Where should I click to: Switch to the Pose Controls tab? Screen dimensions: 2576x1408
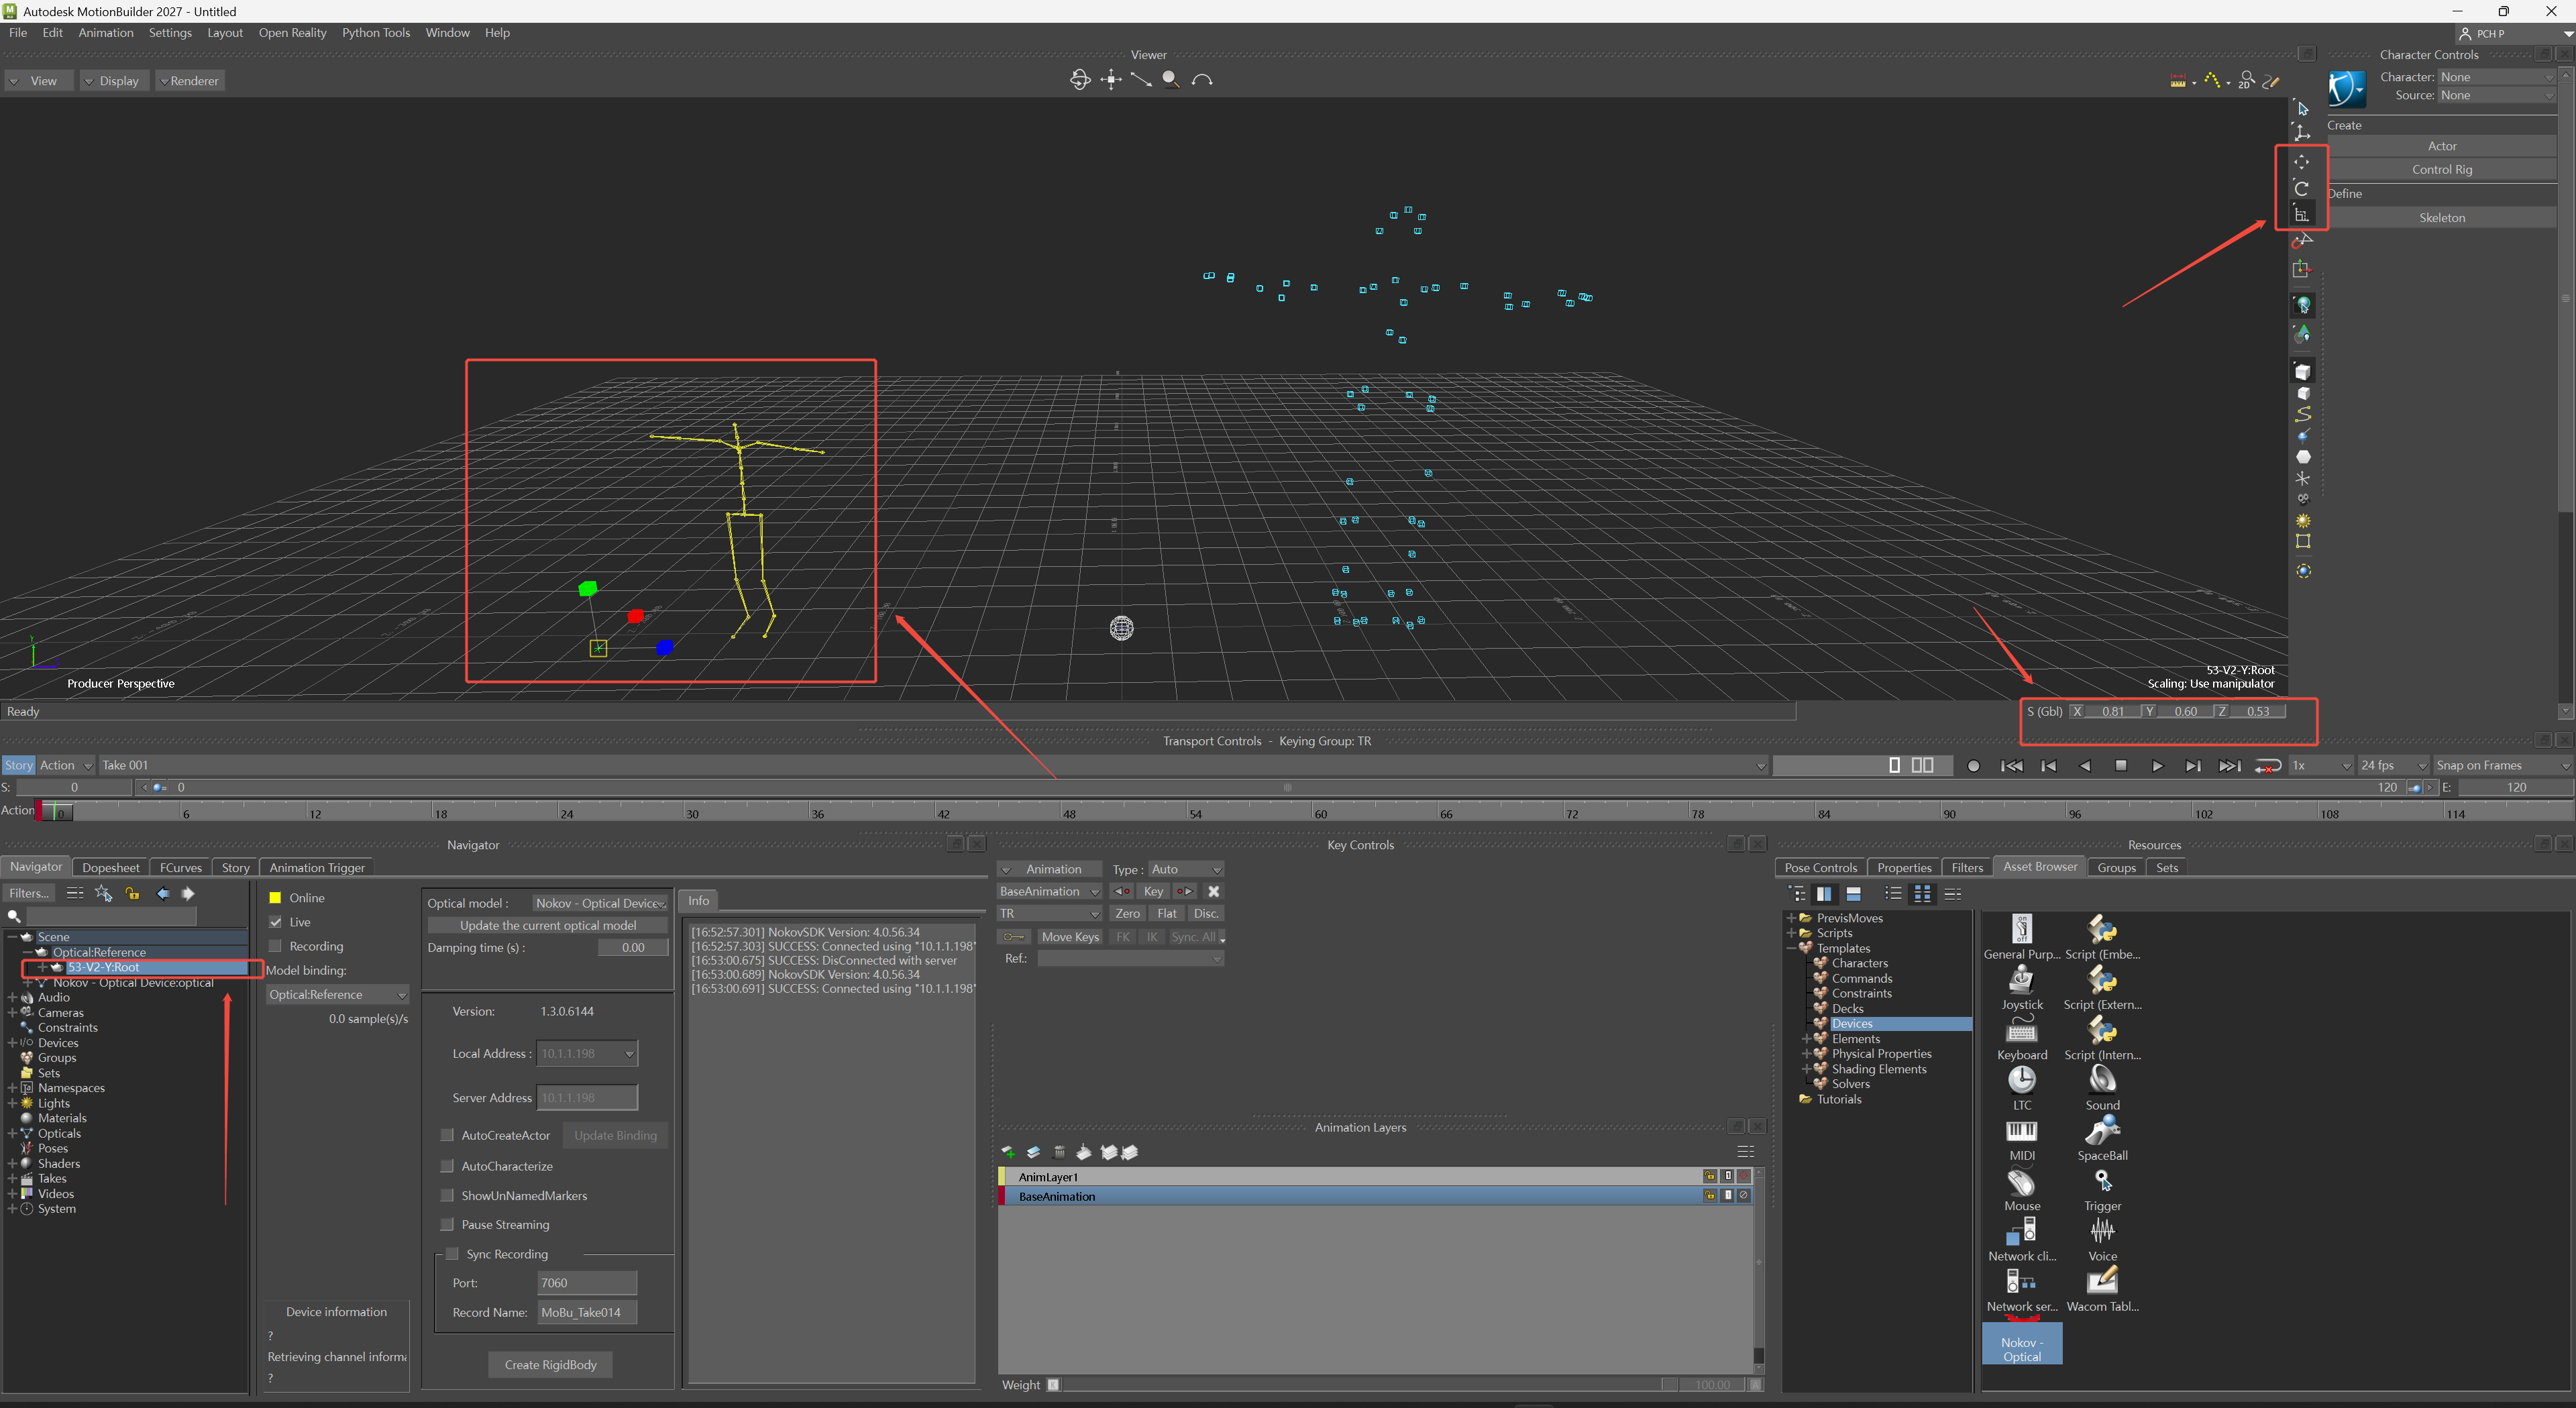1820,868
